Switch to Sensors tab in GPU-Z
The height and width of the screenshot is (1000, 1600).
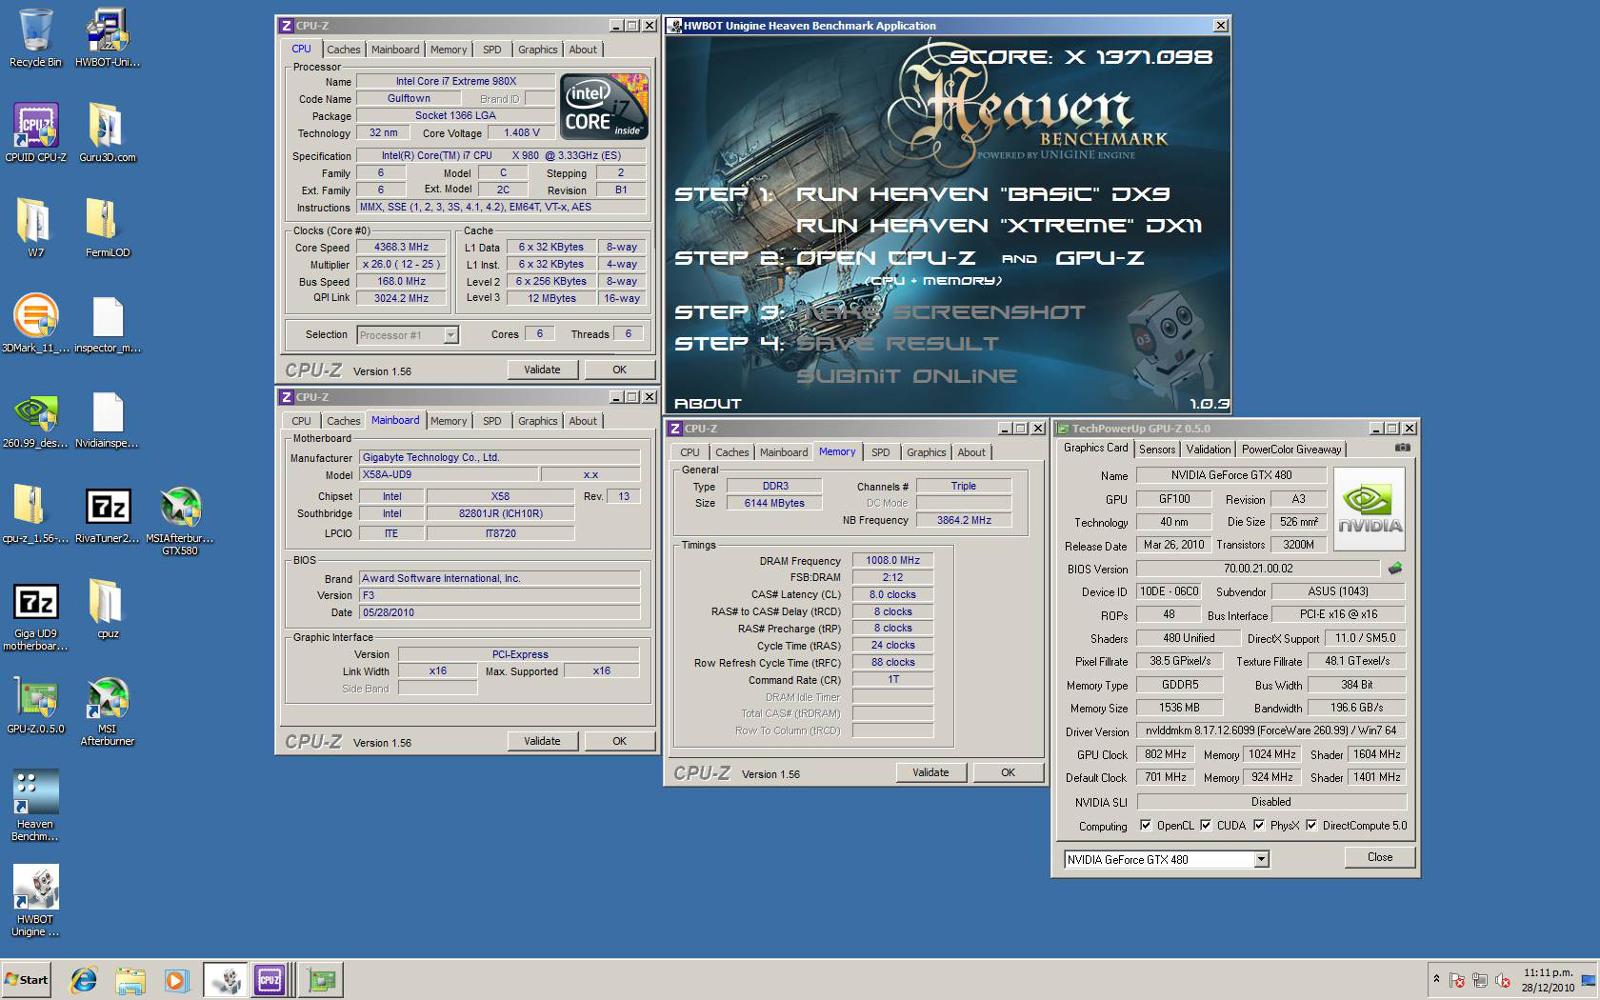1157,449
